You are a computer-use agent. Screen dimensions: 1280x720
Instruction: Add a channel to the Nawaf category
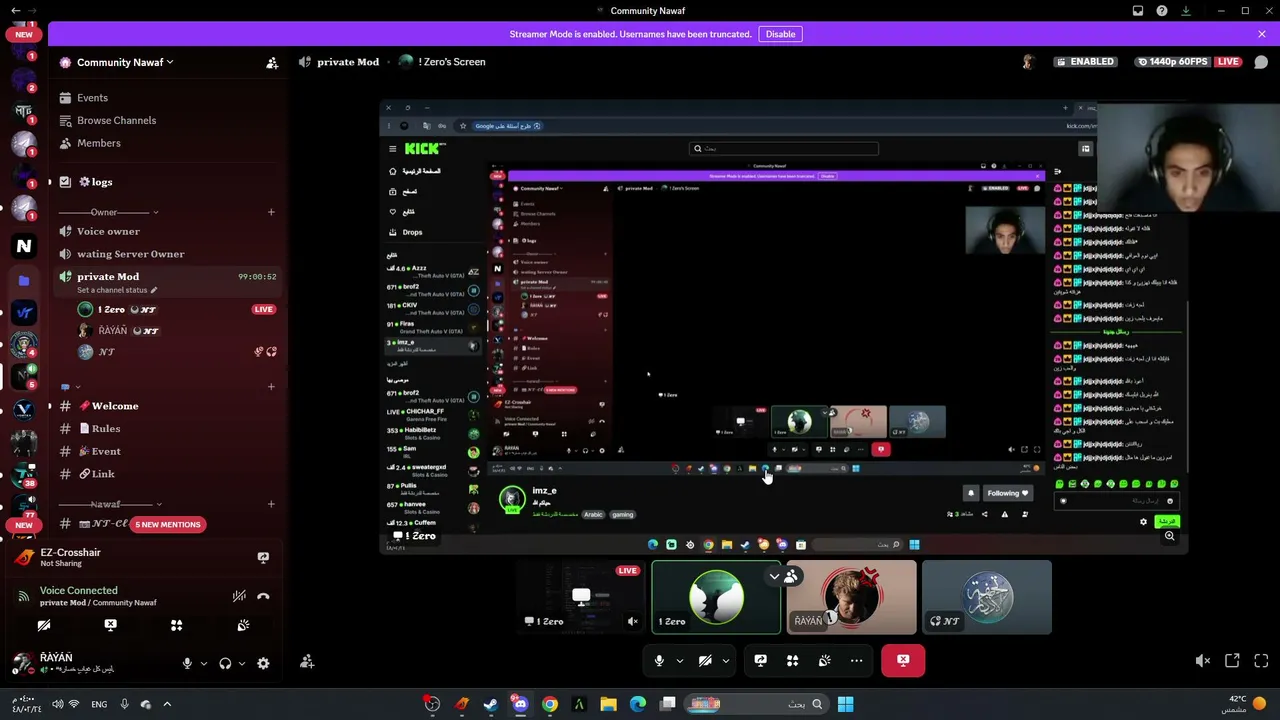(x=271, y=504)
